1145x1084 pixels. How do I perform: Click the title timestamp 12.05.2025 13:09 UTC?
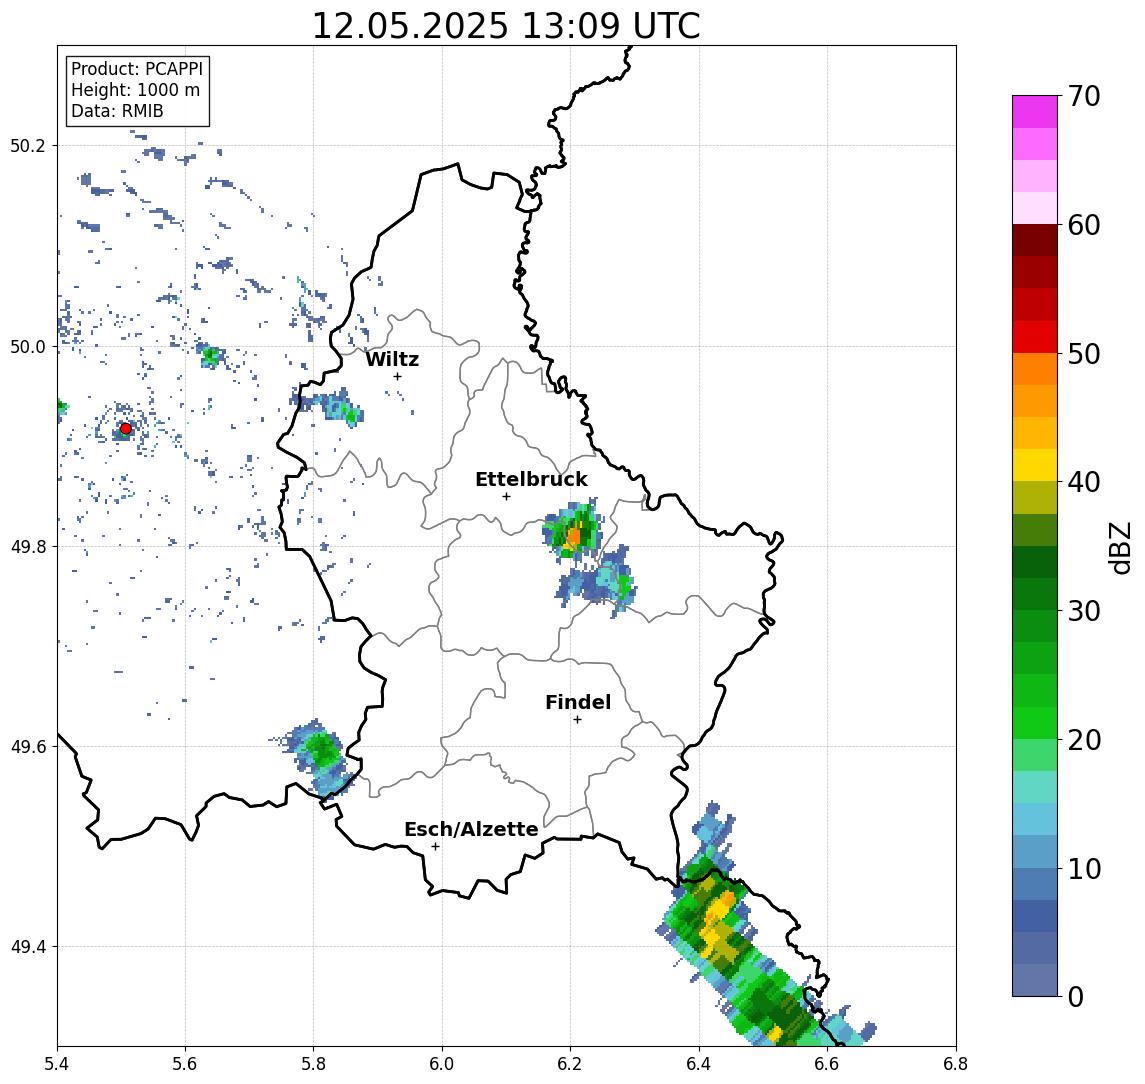pyautogui.click(x=505, y=26)
